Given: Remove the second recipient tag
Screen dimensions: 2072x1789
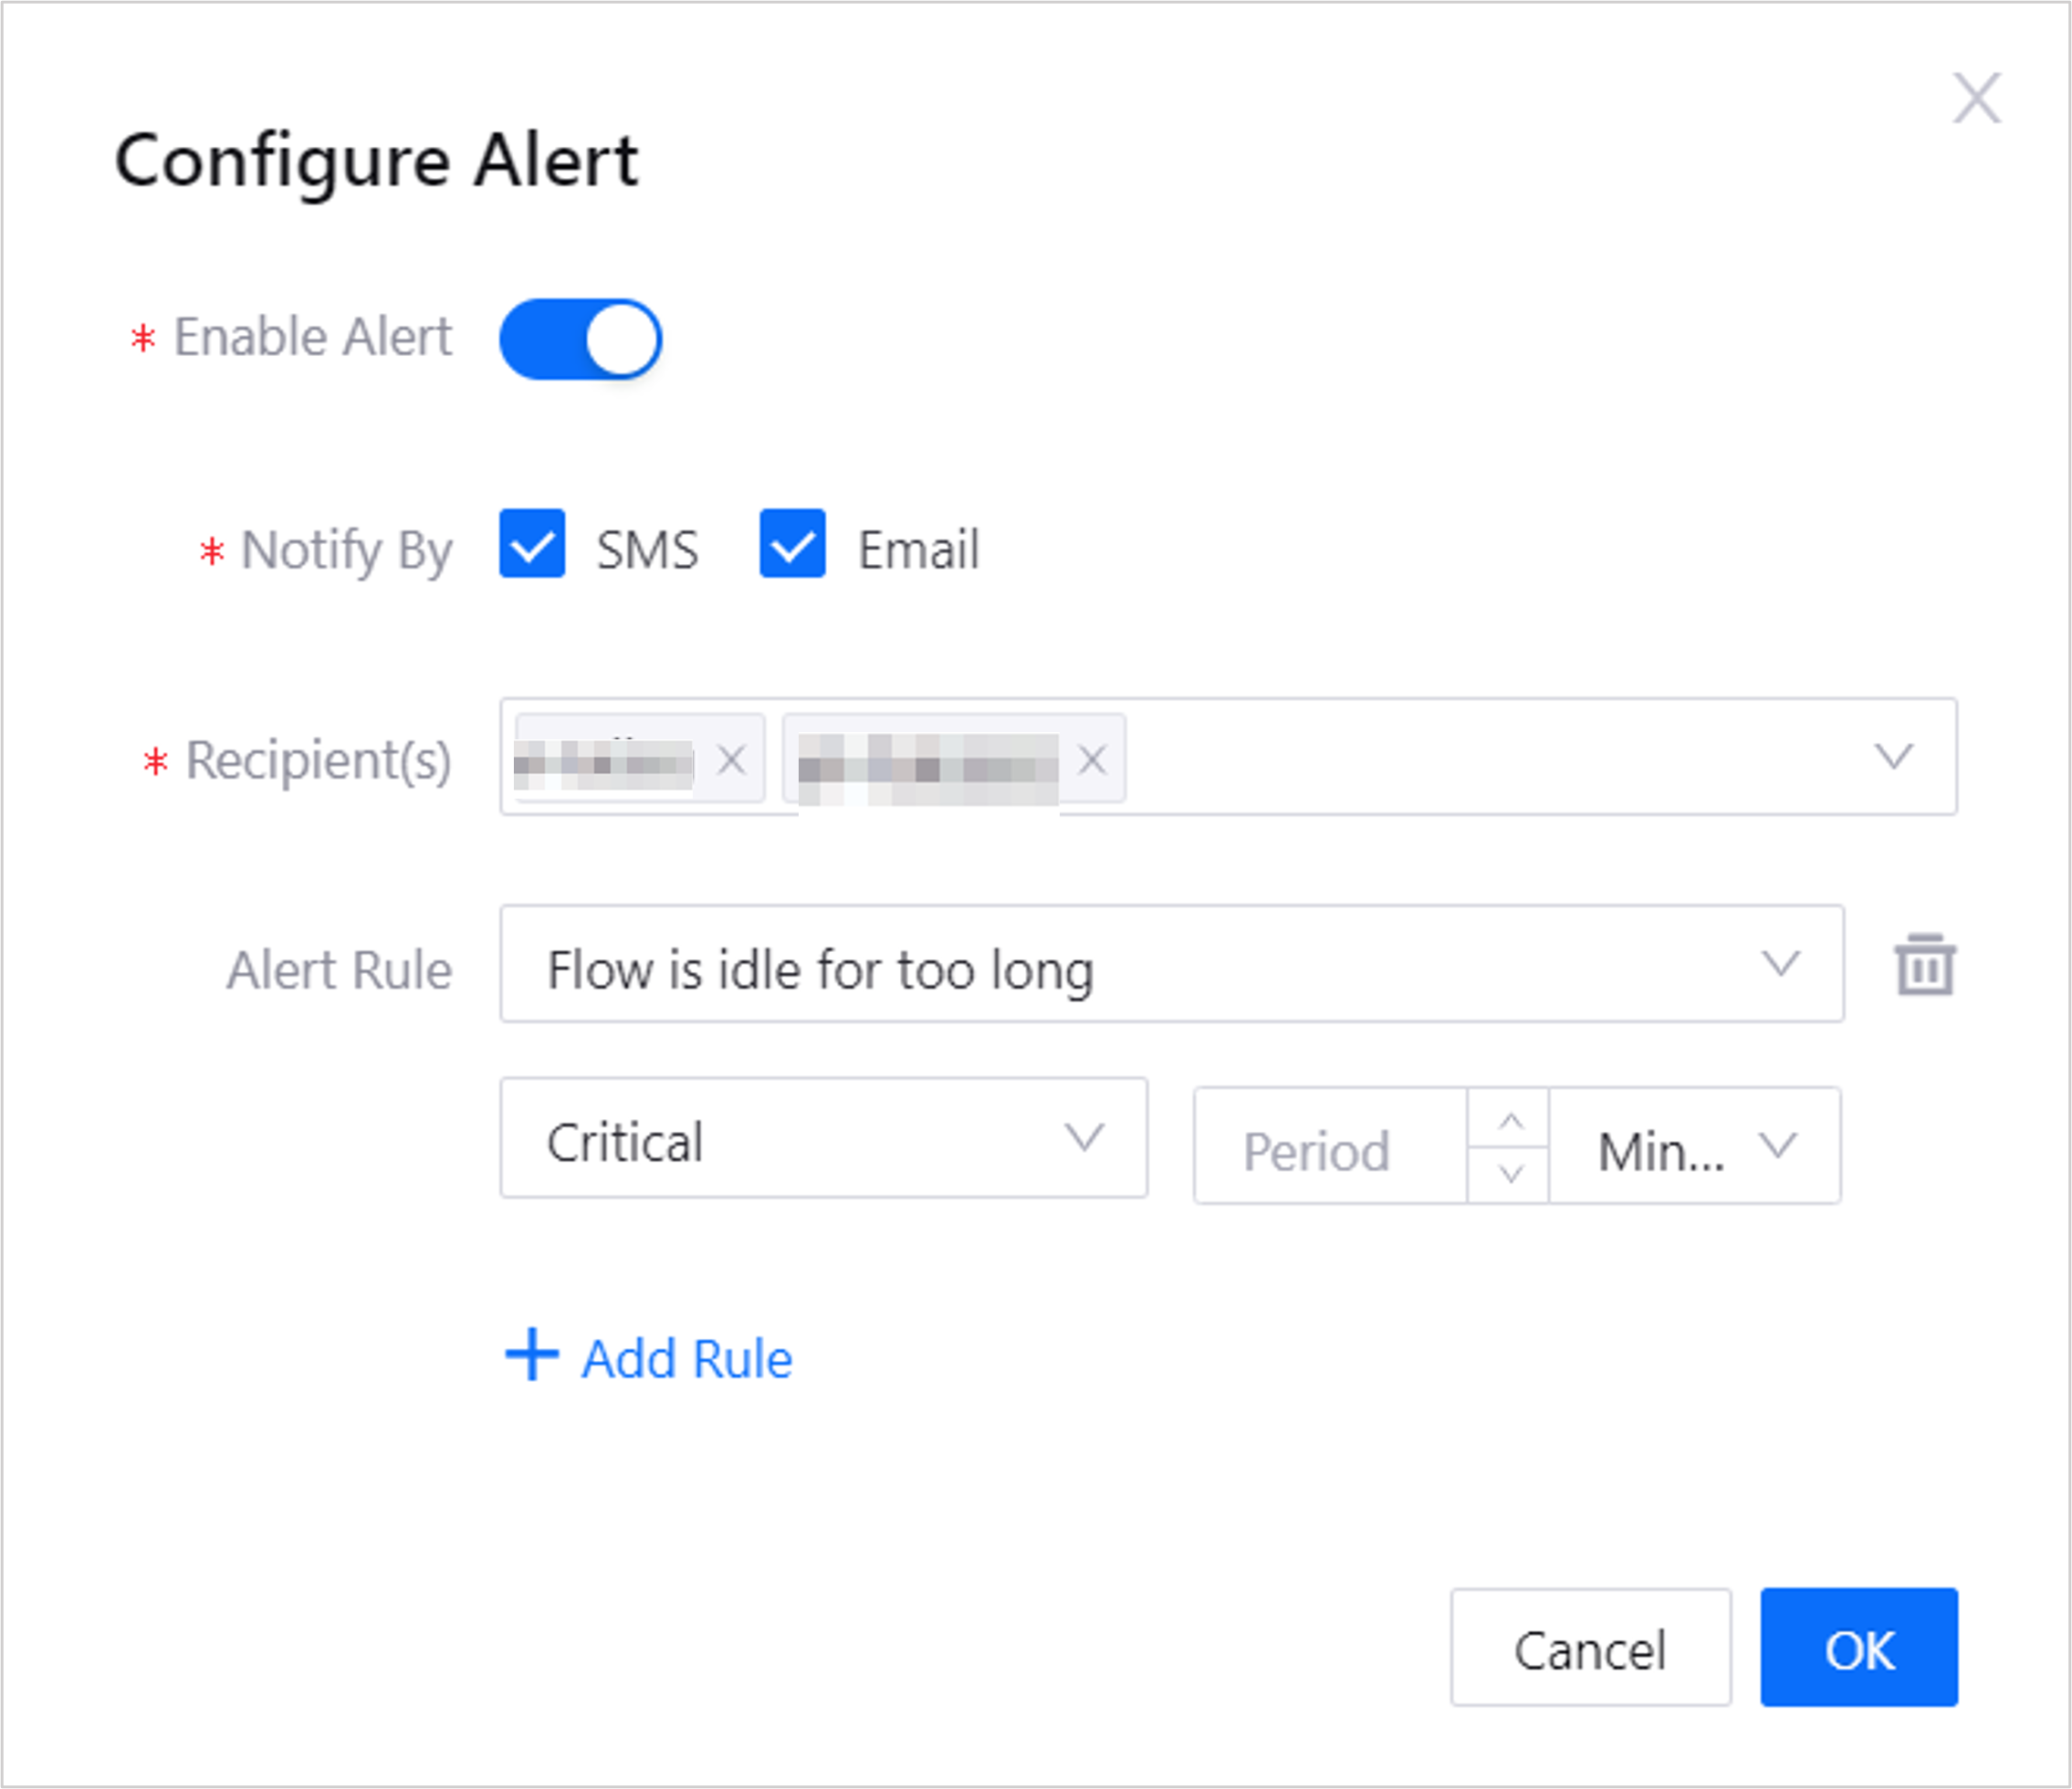Looking at the screenshot, I should (x=1093, y=760).
